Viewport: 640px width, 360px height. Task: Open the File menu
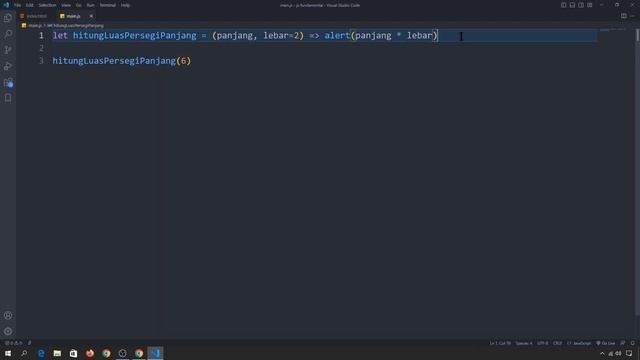pyautogui.click(x=18, y=5)
